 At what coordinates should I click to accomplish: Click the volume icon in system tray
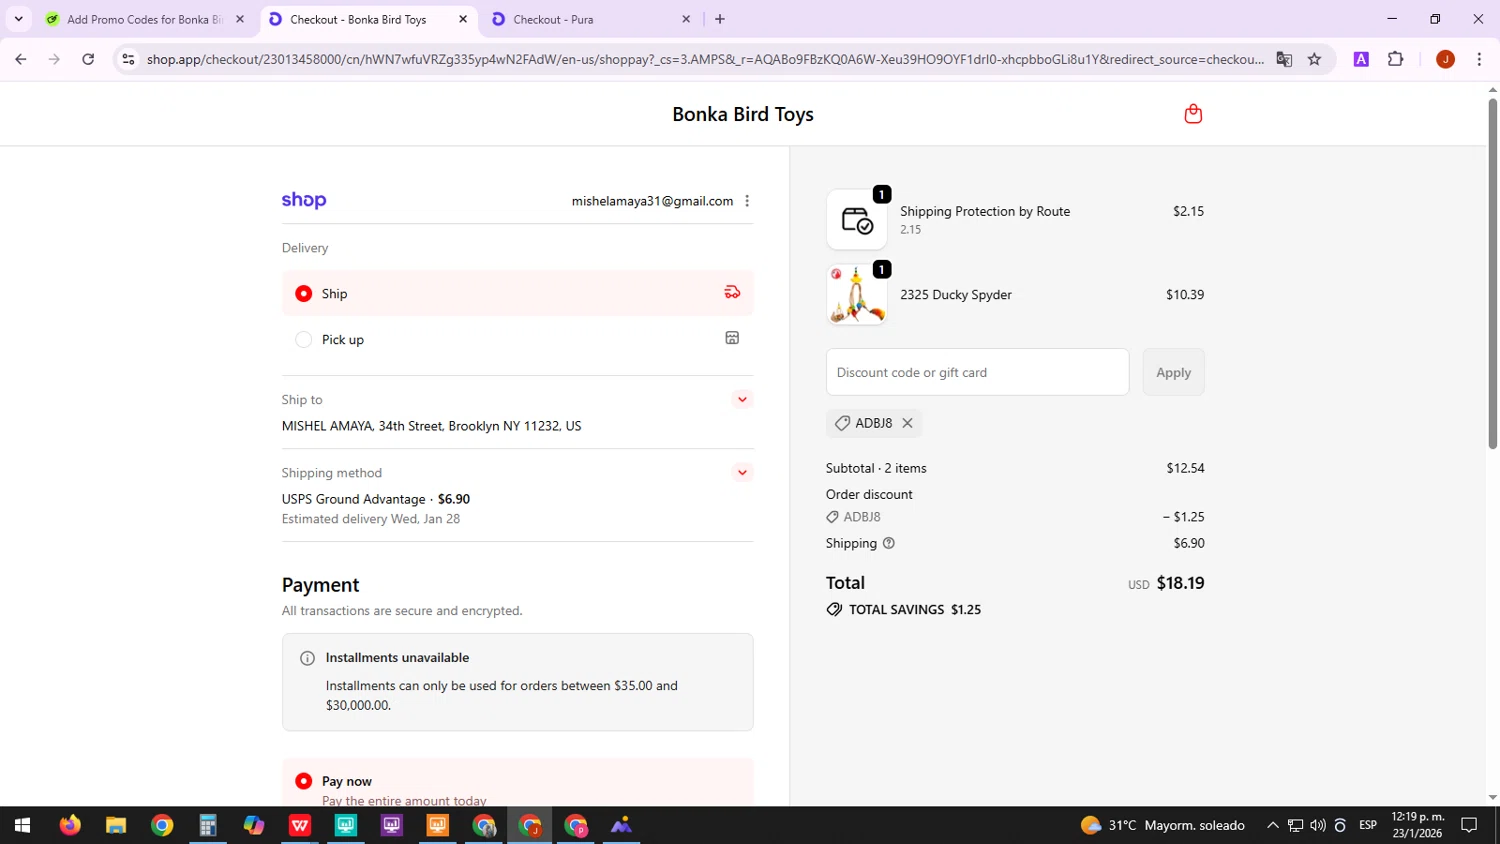(1317, 825)
